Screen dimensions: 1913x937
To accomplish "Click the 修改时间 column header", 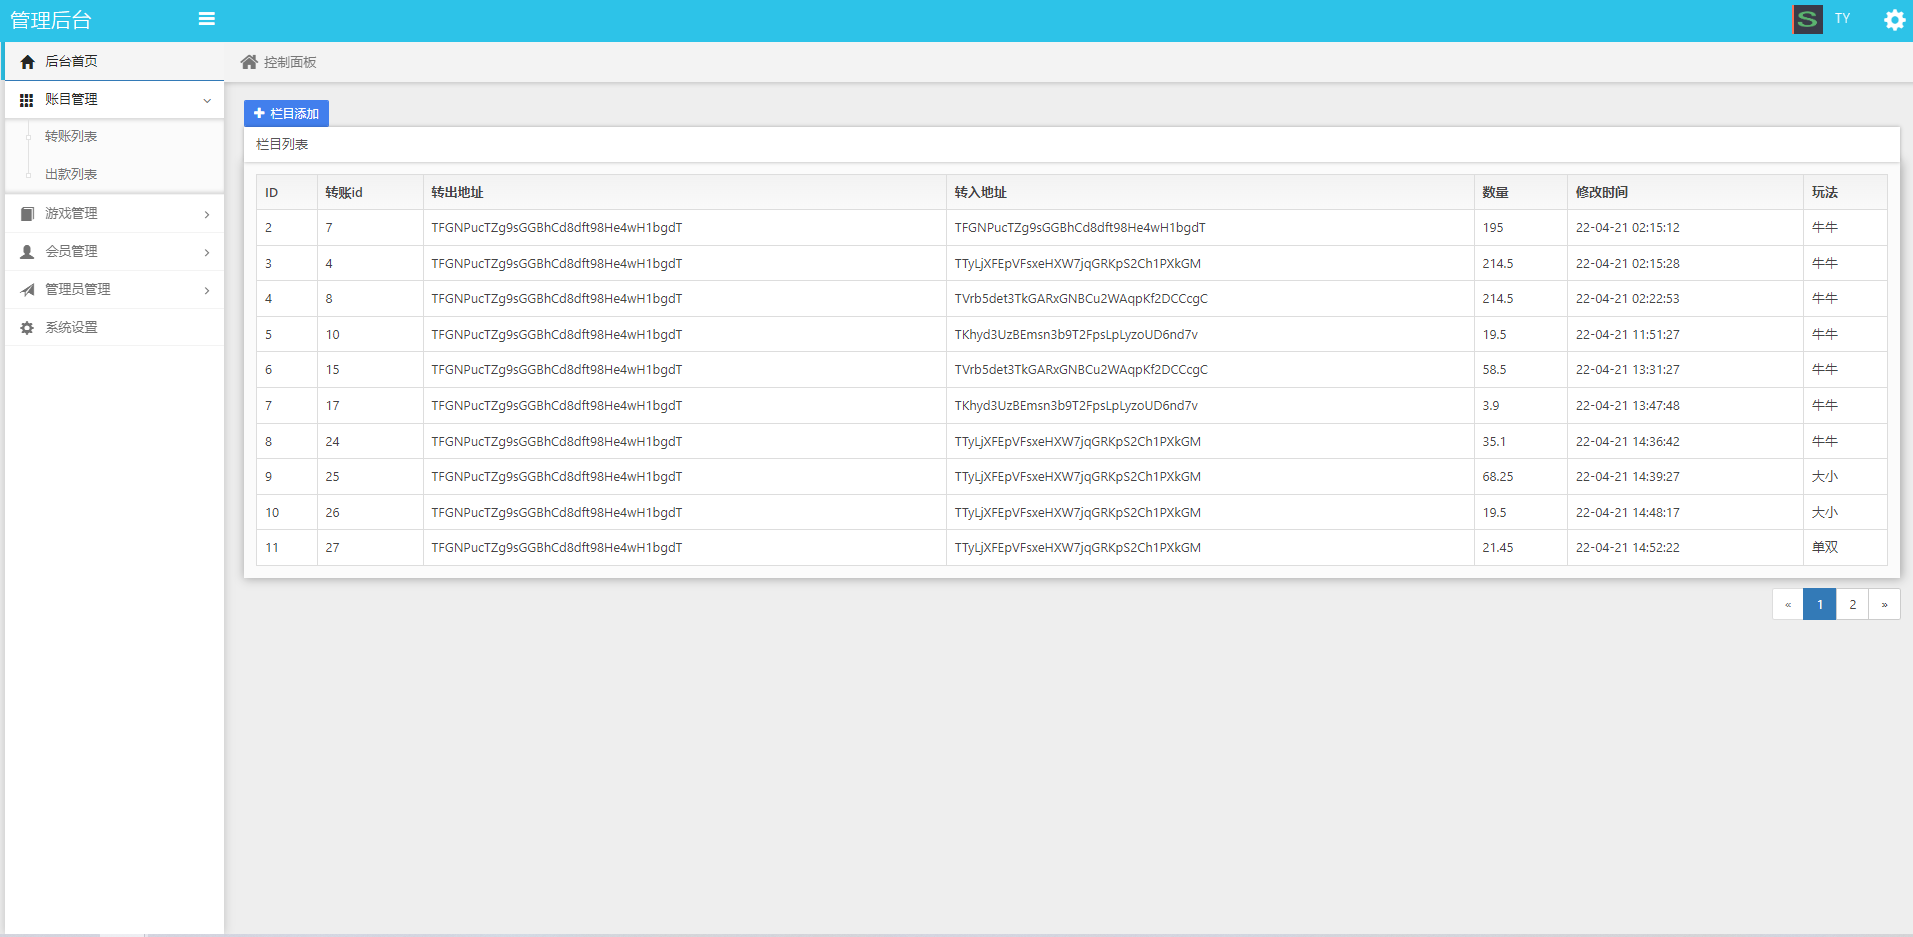I will [x=1601, y=192].
